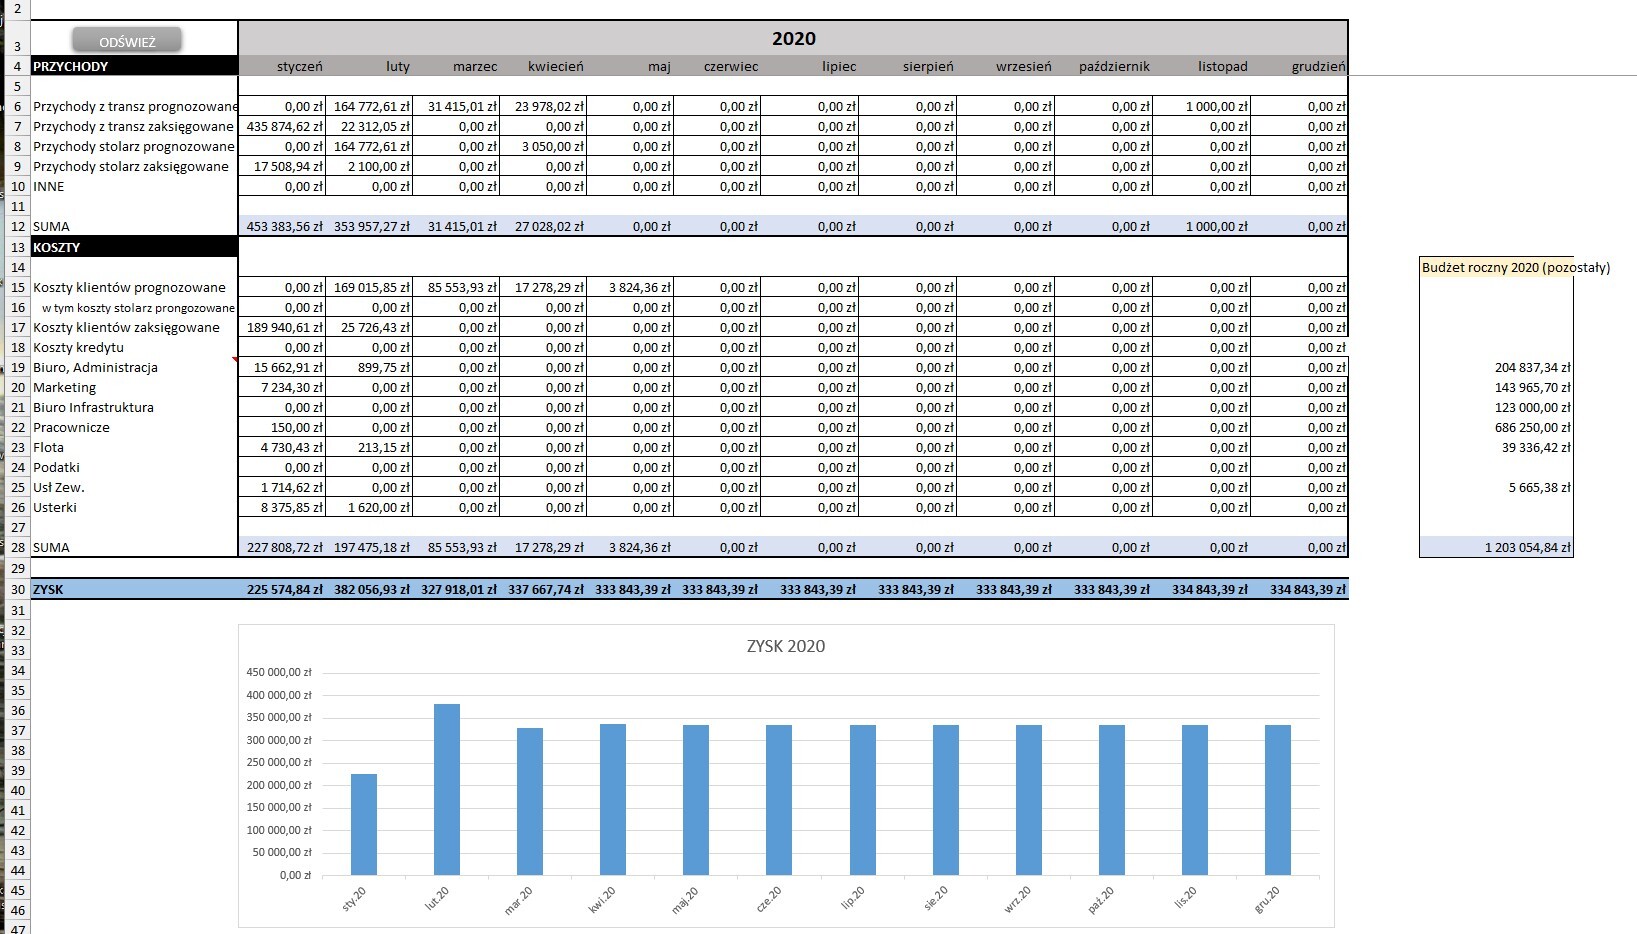Screen dimensions: 1637x934
Task: Select cell 3 050,00 zł in kwiecień
Action: point(543,147)
